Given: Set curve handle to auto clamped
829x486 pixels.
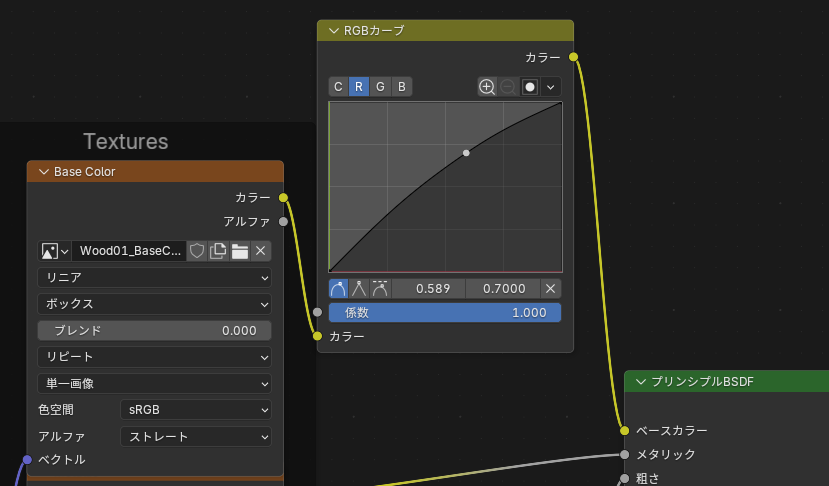Looking at the screenshot, I should pyautogui.click(x=380, y=289).
